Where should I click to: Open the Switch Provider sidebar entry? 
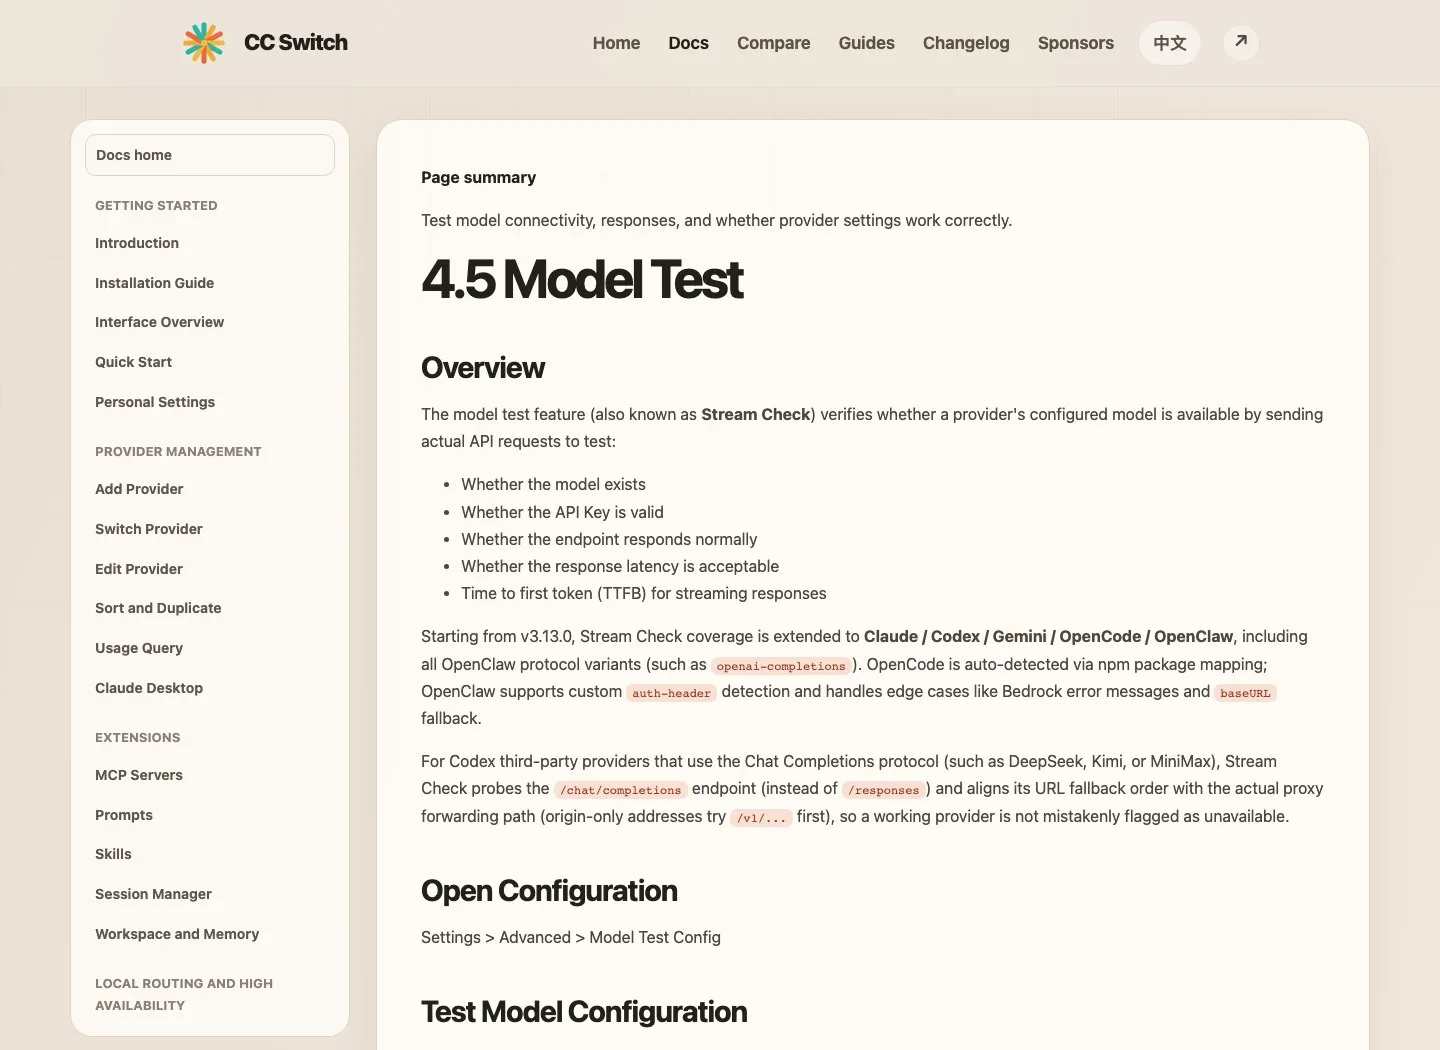[x=149, y=529]
